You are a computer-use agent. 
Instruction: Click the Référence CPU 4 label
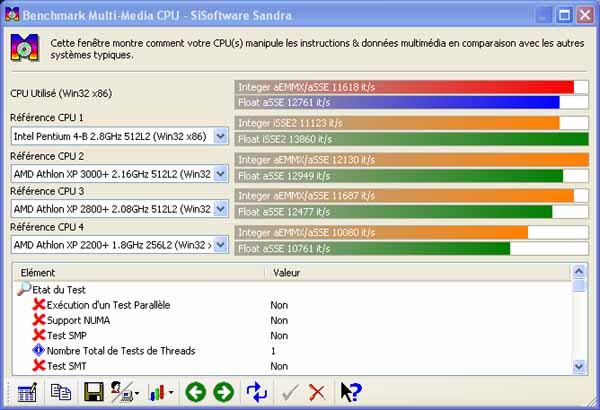47,227
